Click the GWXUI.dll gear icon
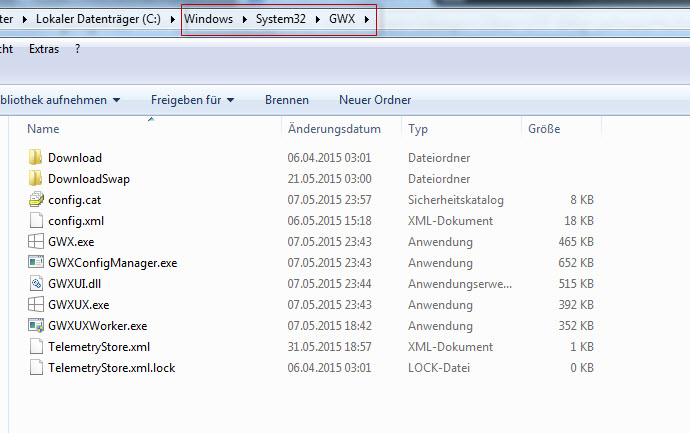This screenshot has height=433, width=690. 36,283
